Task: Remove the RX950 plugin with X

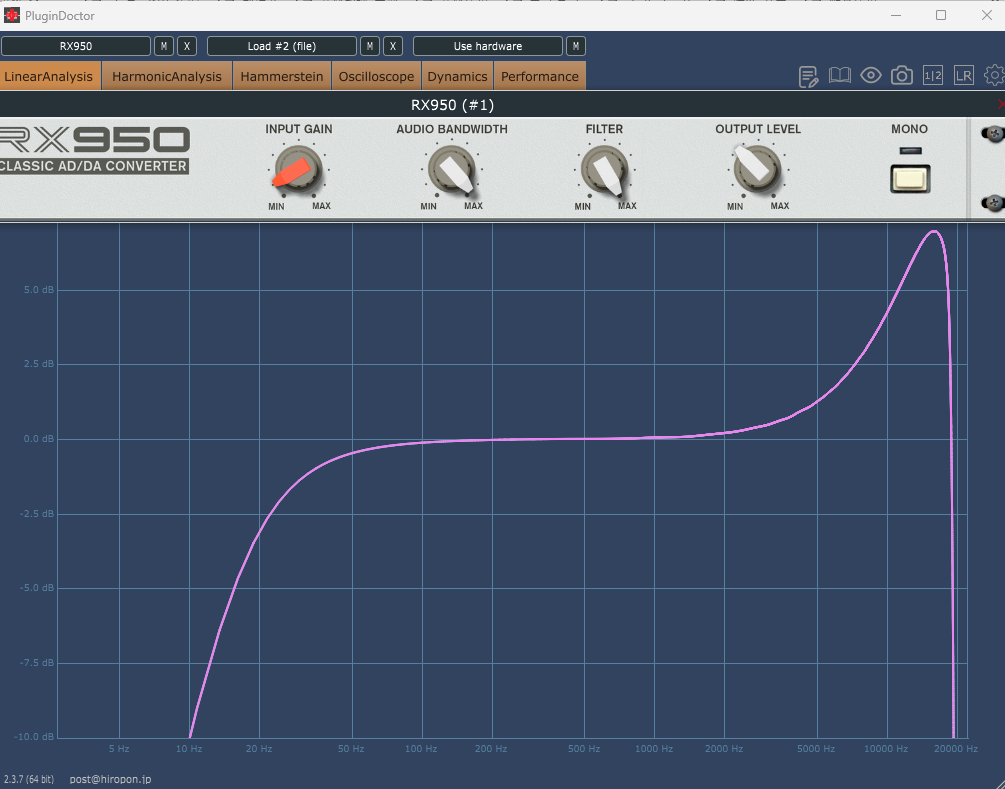Action: [x=187, y=46]
